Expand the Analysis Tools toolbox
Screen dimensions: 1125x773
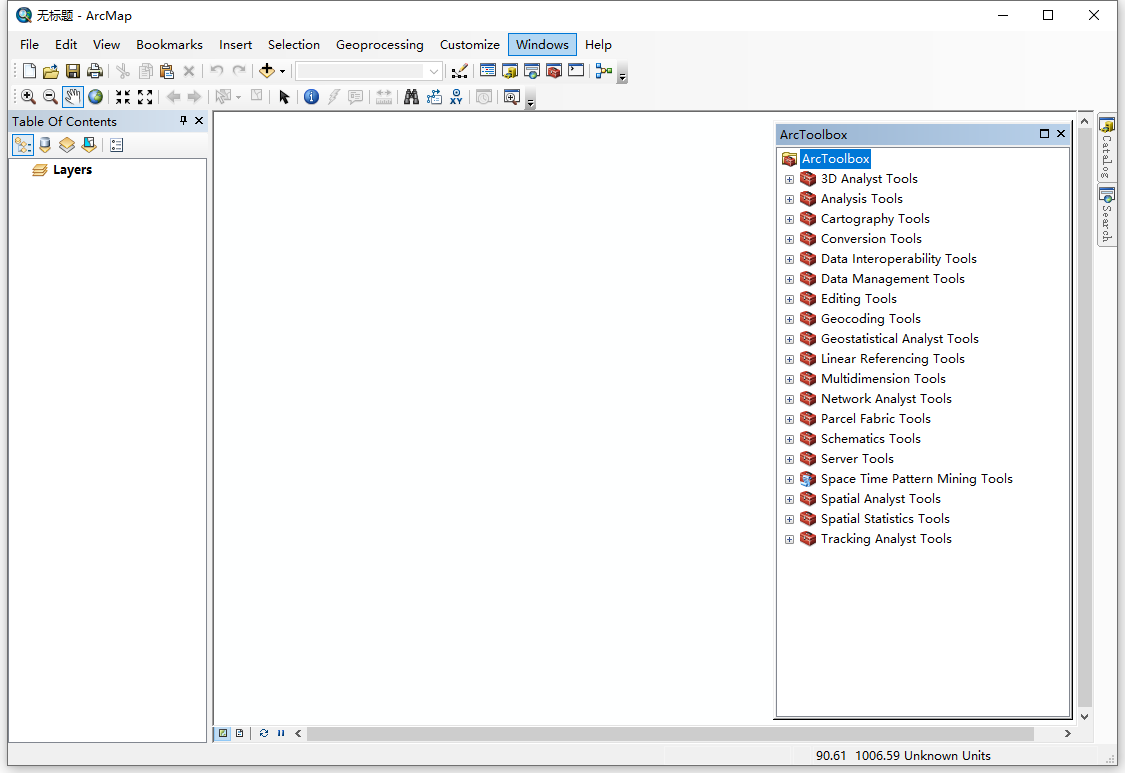tap(789, 200)
